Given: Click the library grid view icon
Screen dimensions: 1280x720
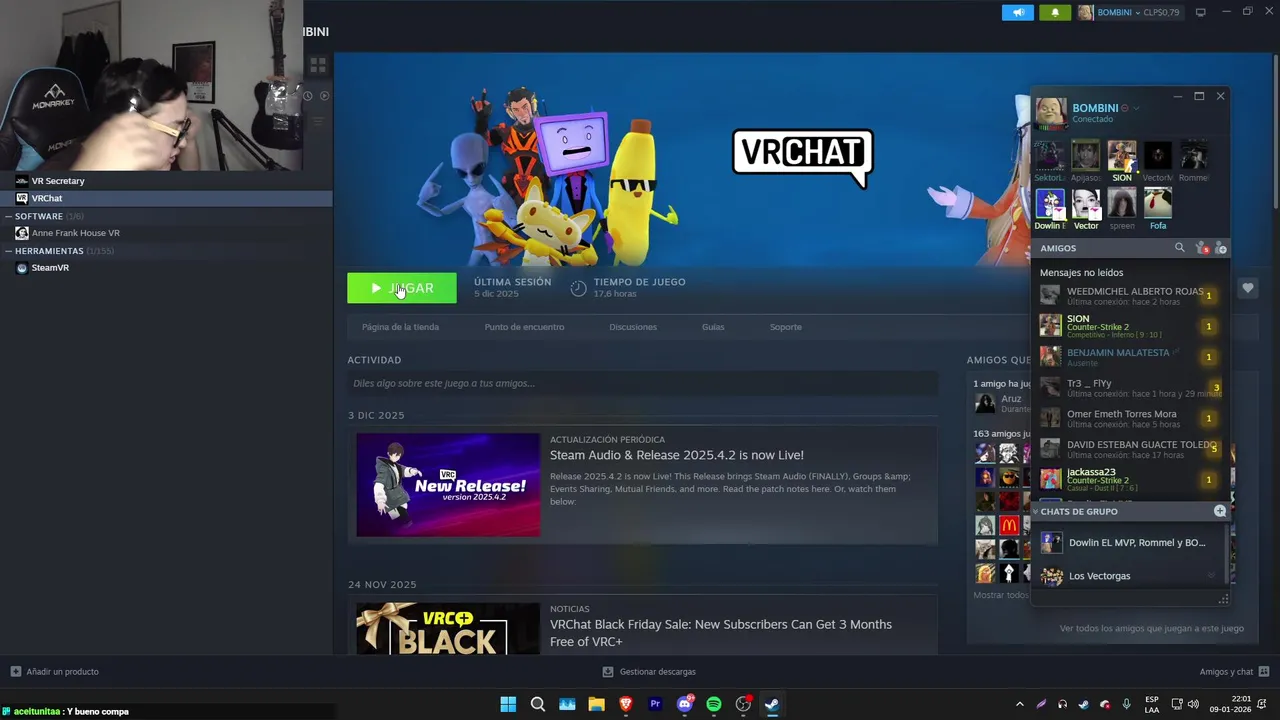Looking at the screenshot, I should point(318,66).
